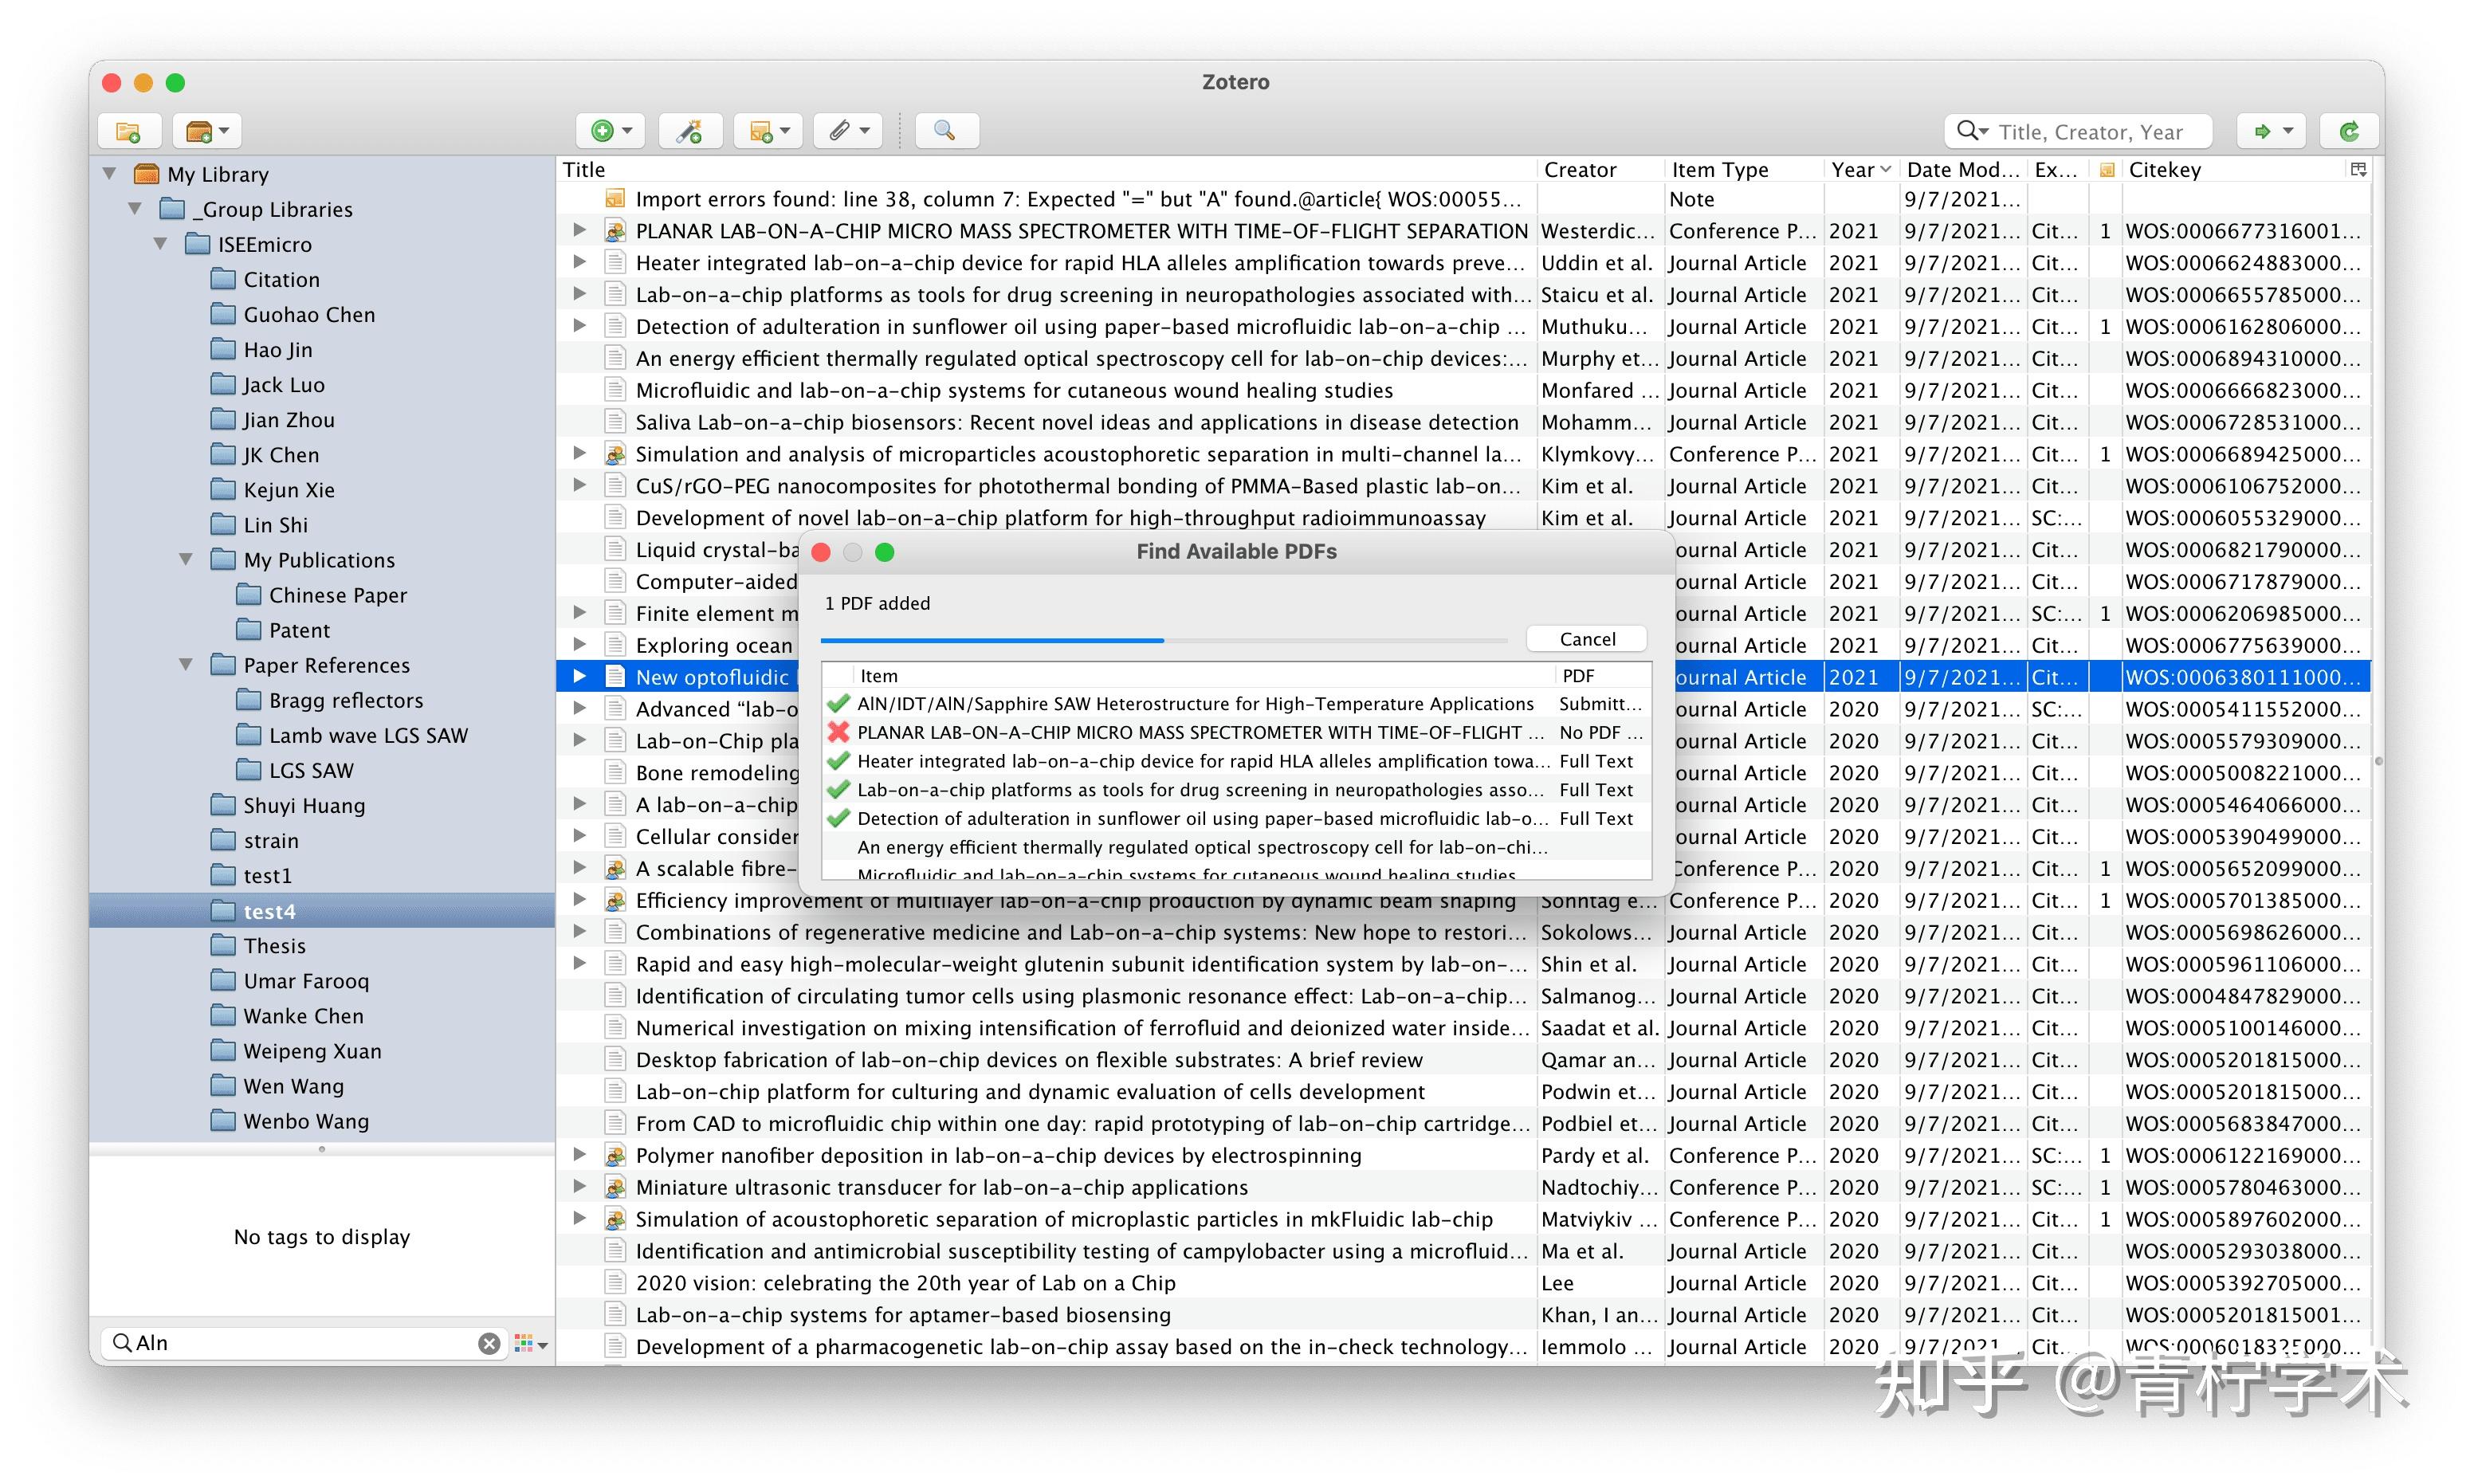2474x1484 pixels.
Task: Expand the PLANAR LAB-ON-A-CHIP item row
Action: [x=579, y=231]
